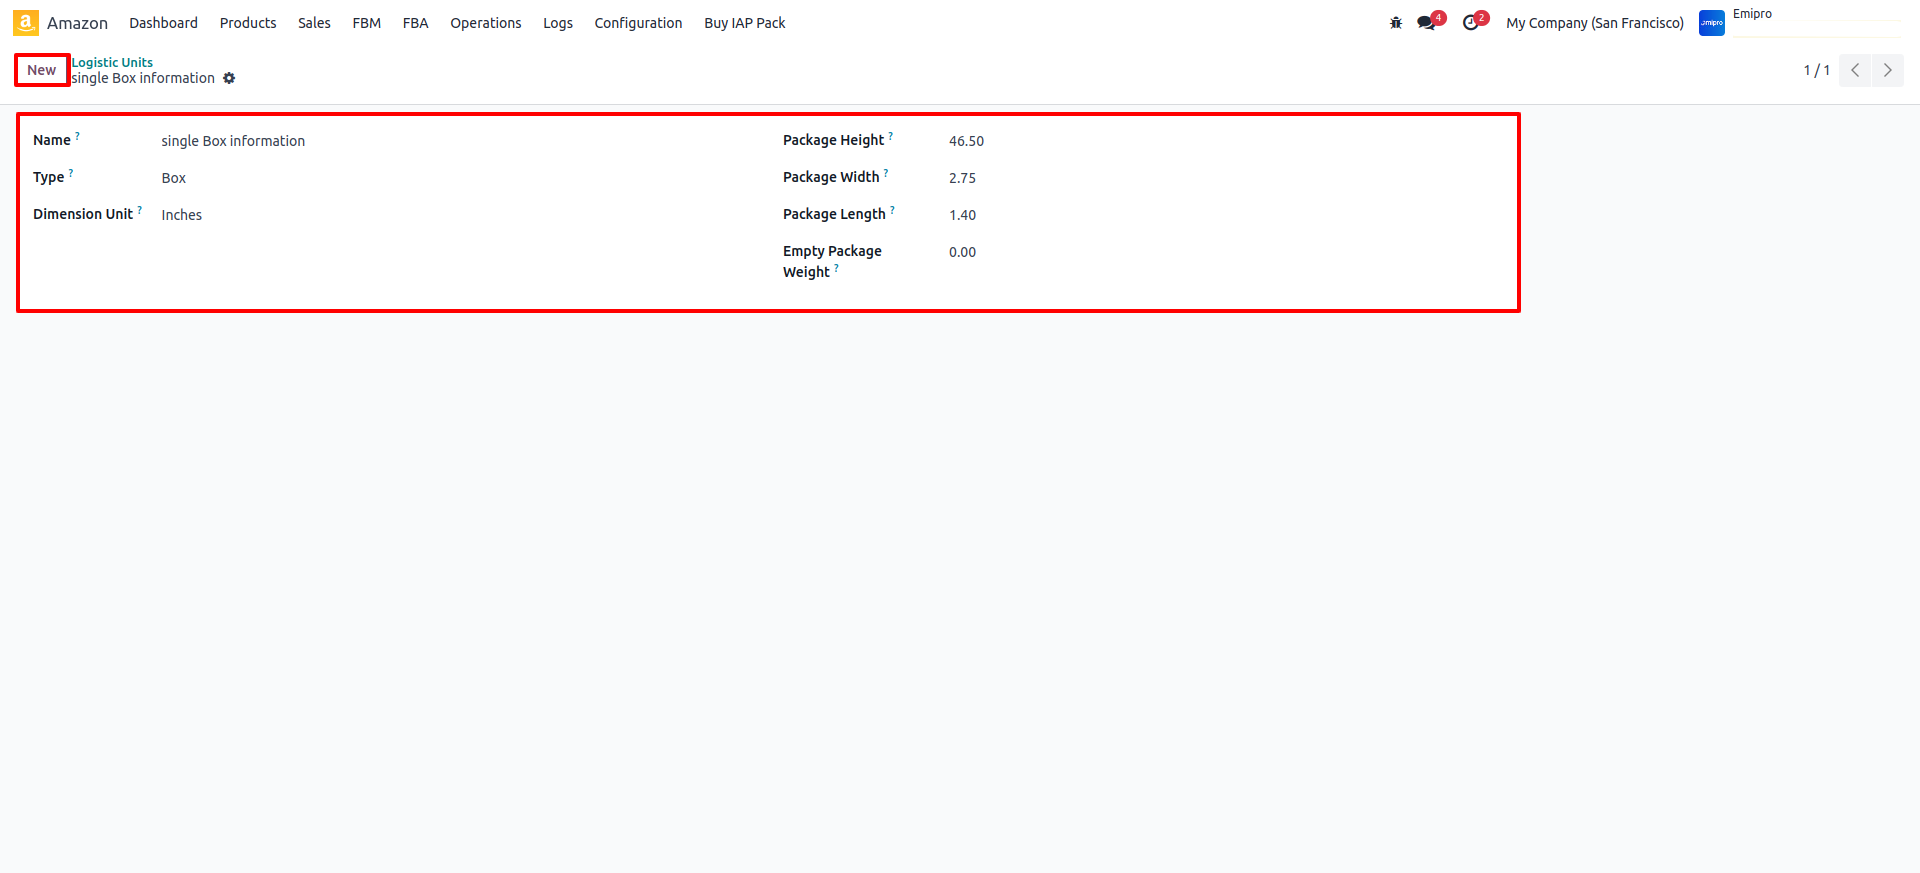Click the Emipro user avatar
The height and width of the screenshot is (873, 1920).
[1712, 23]
